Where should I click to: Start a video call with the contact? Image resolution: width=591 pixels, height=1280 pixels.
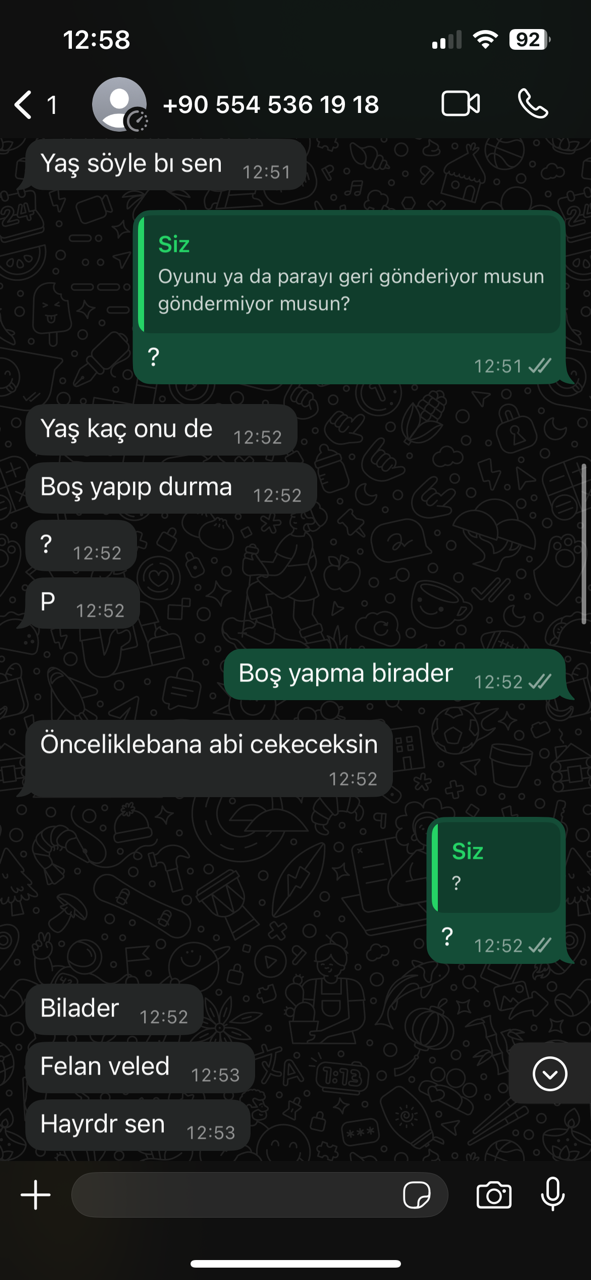pos(460,104)
